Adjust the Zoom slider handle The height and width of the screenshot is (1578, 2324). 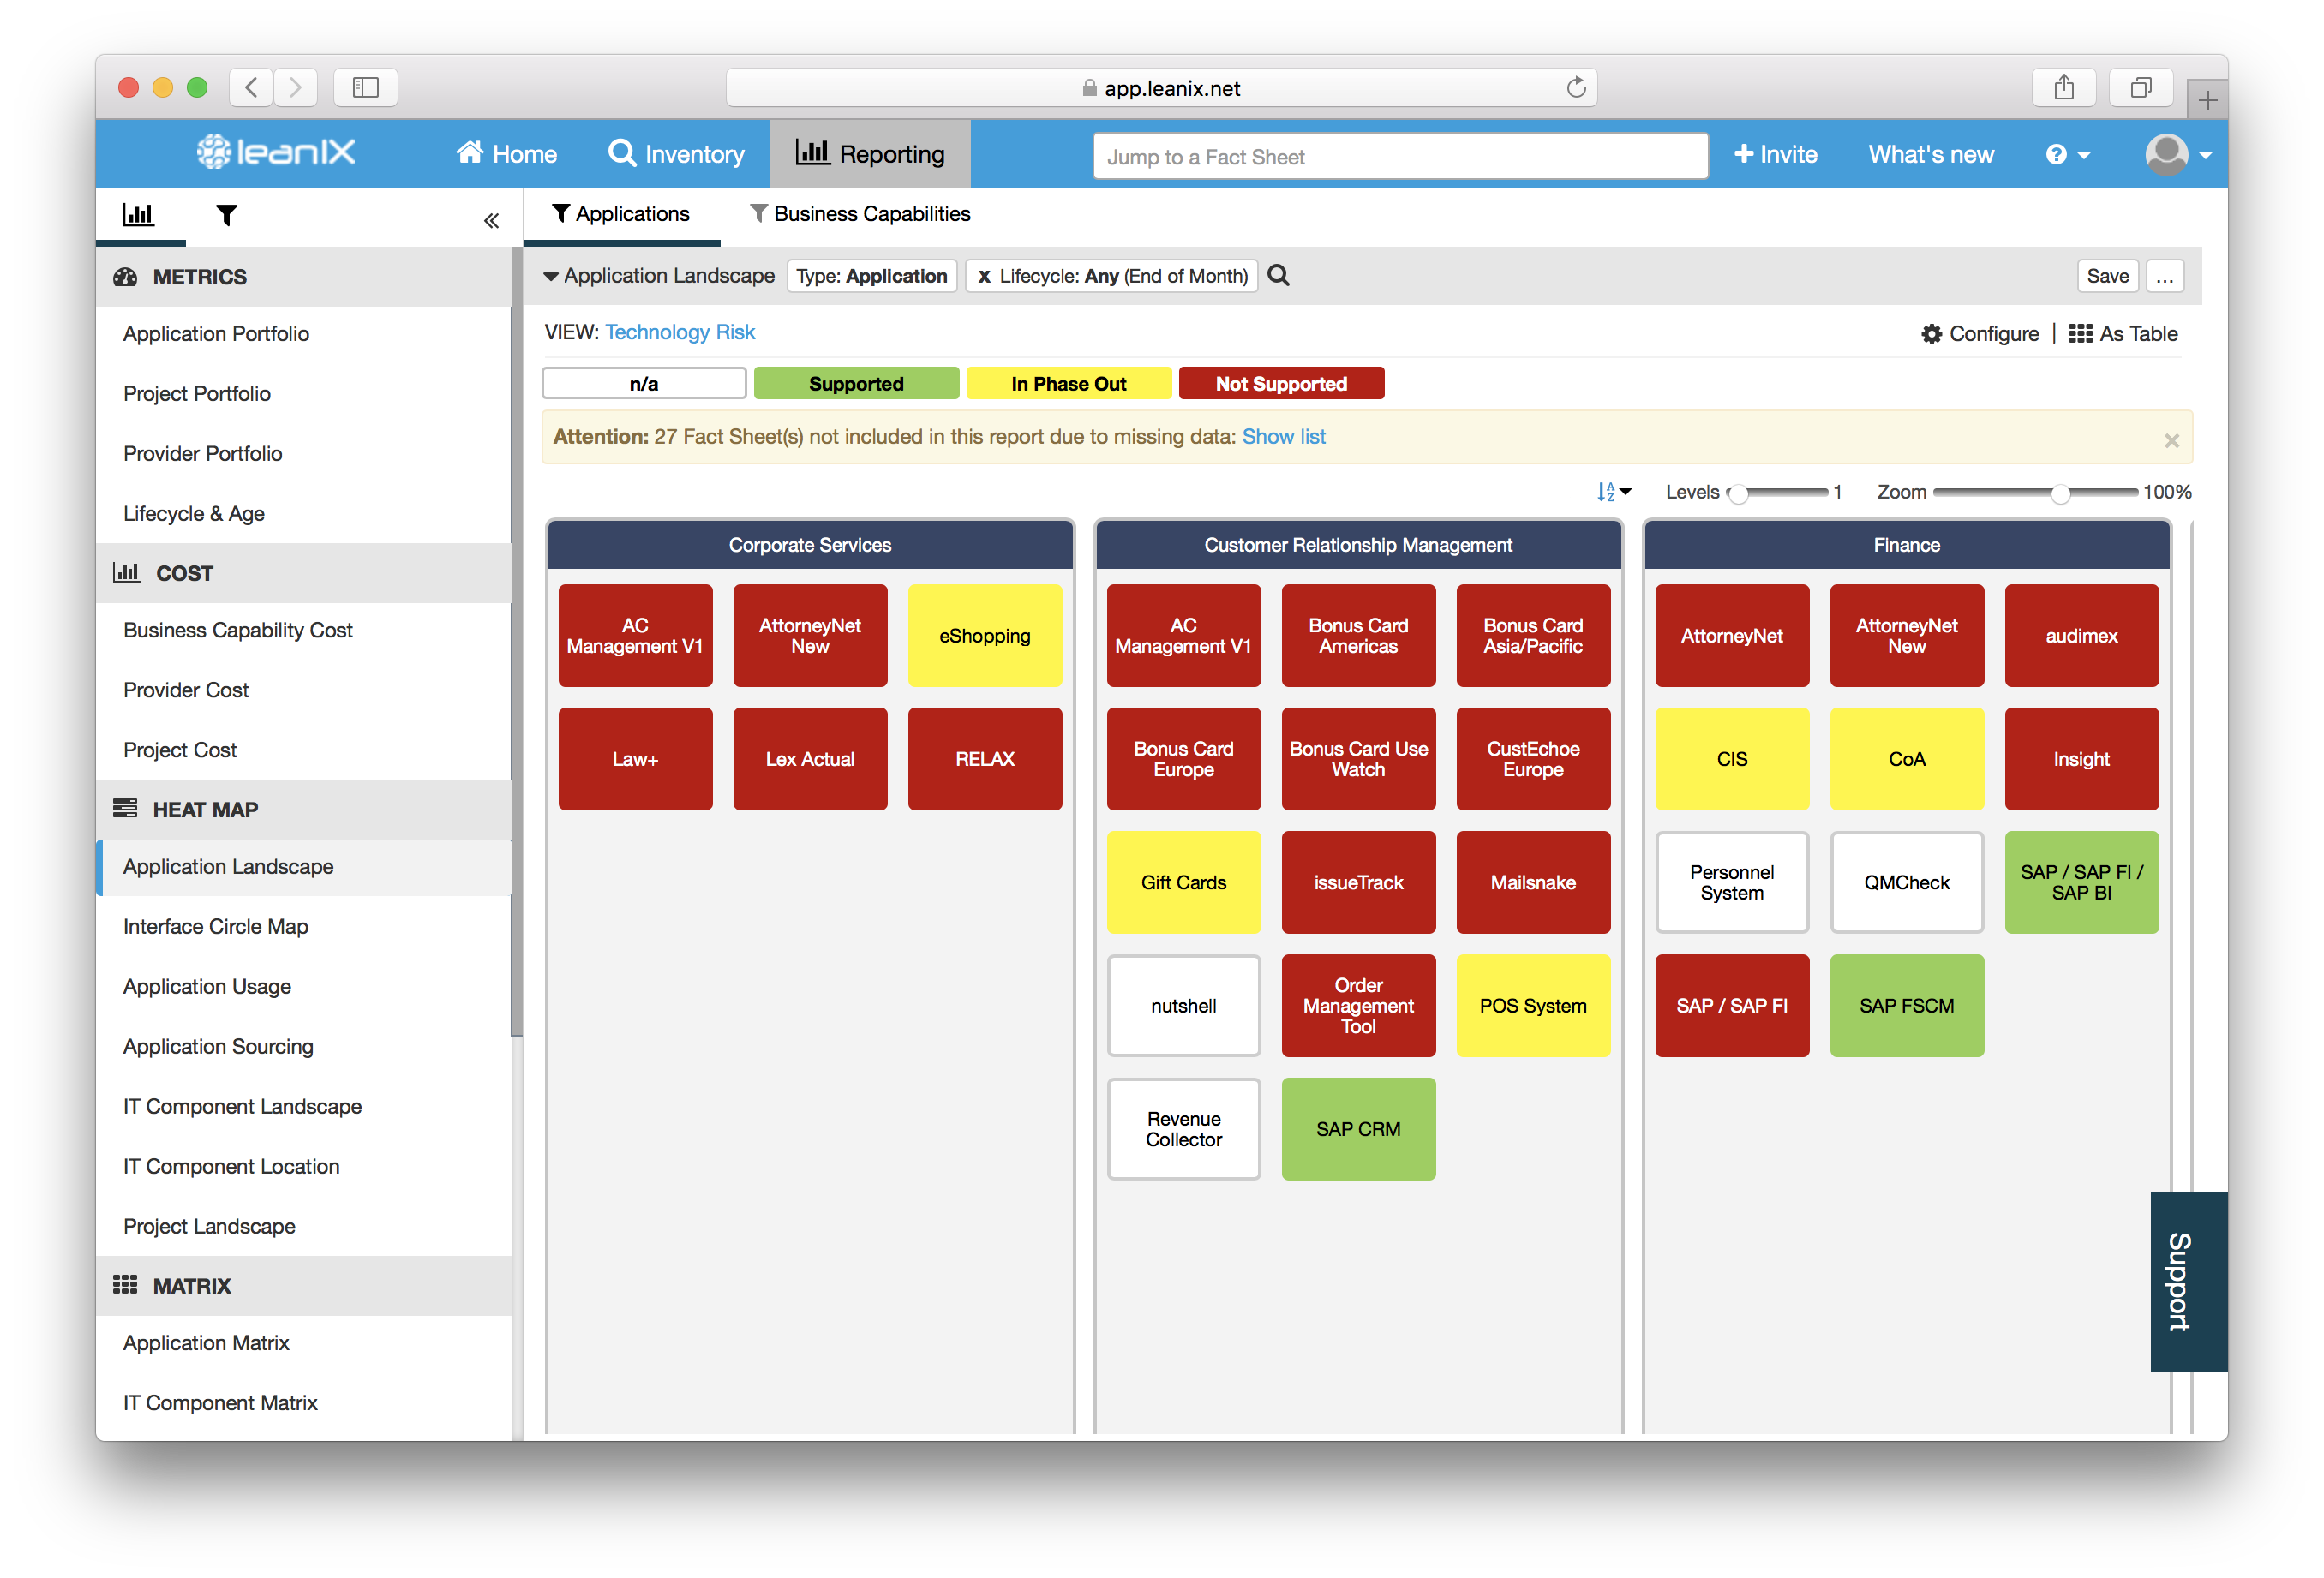click(x=2059, y=493)
